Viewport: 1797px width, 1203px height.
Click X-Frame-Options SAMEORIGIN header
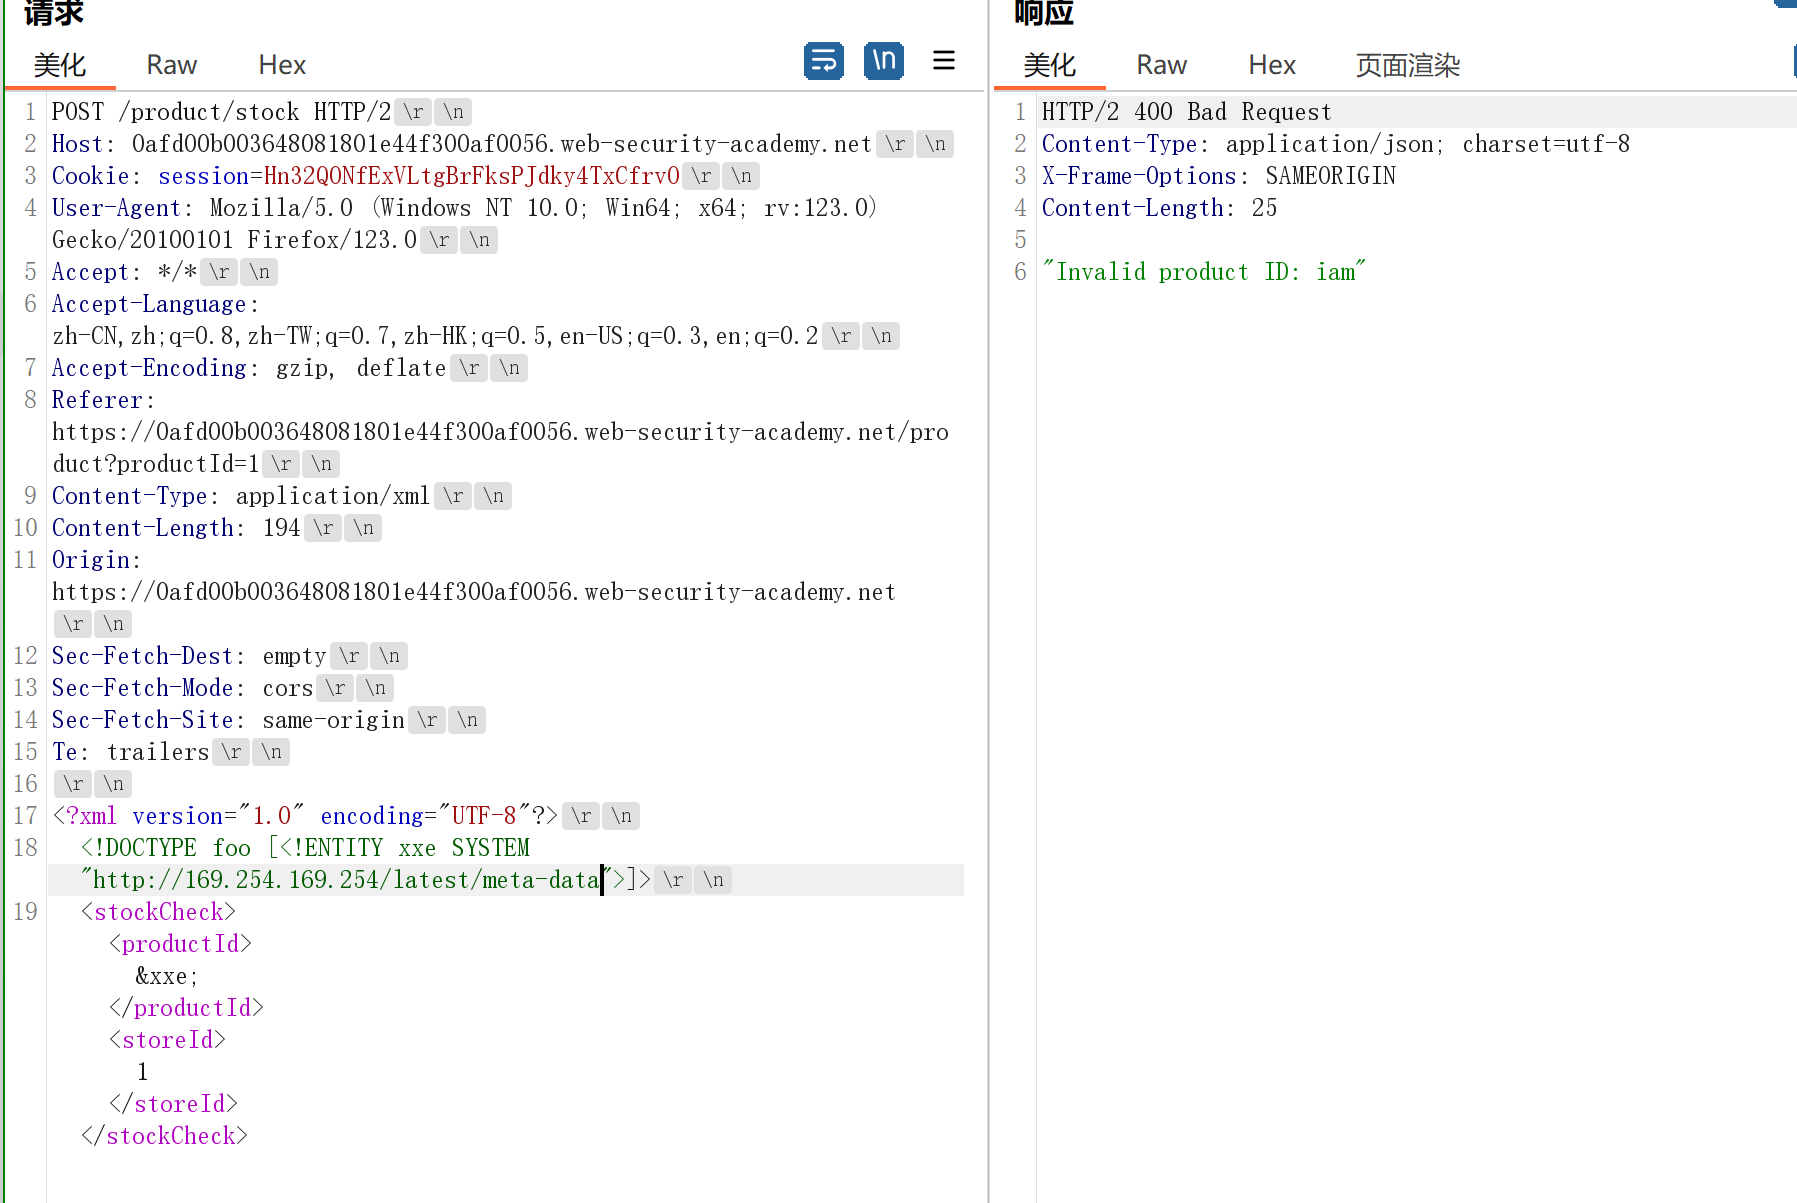pyautogui.click(x=1219, y=176)
